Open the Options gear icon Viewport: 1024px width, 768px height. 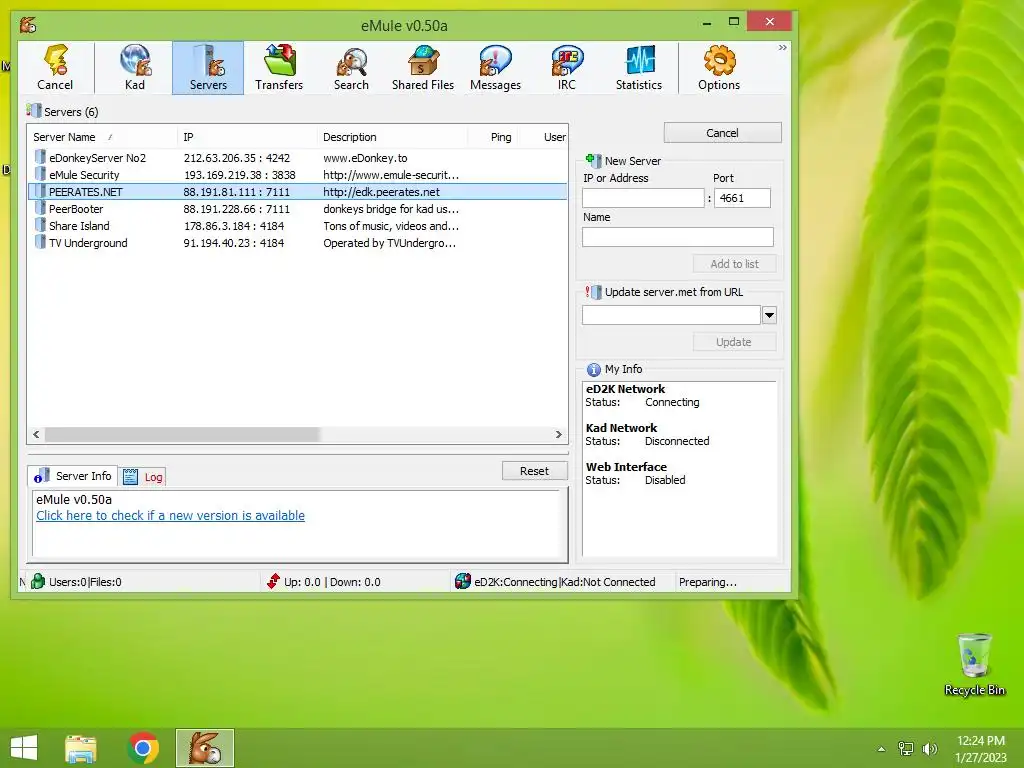[718, 68]
